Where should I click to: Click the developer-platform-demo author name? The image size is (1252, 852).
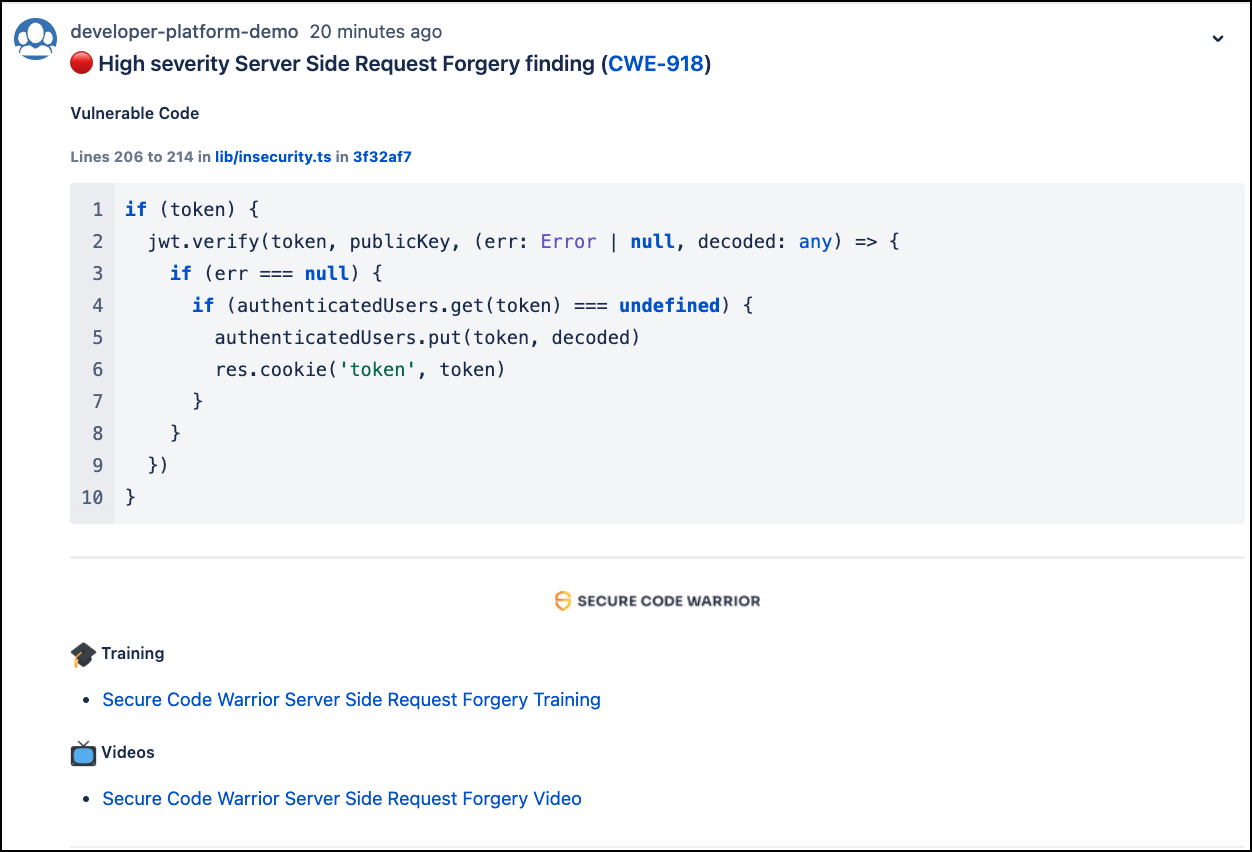(184, 32)
